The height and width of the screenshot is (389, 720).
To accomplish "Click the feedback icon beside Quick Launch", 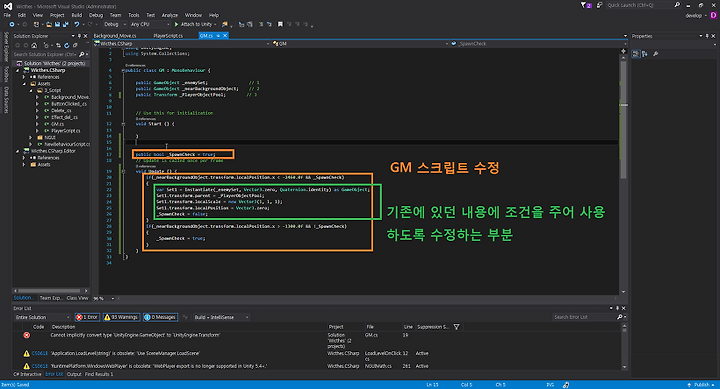I will coord(599,5).
